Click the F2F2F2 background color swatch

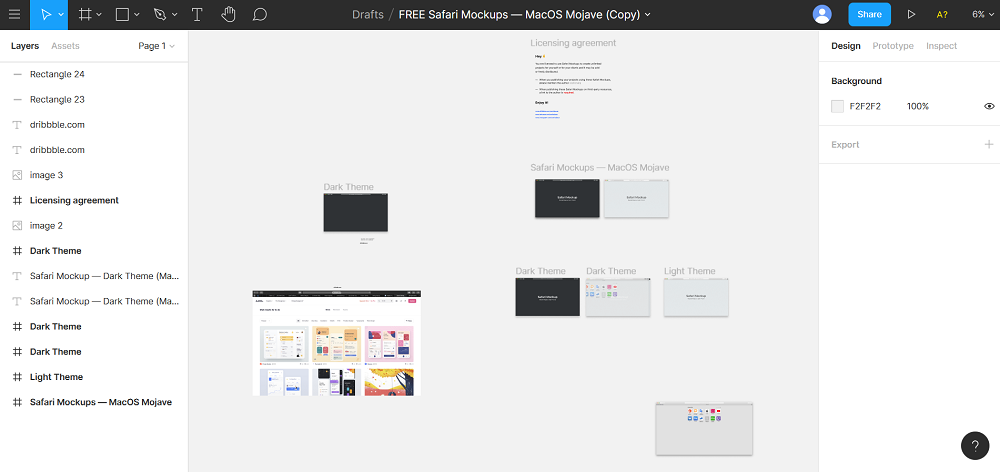point(837,107)
